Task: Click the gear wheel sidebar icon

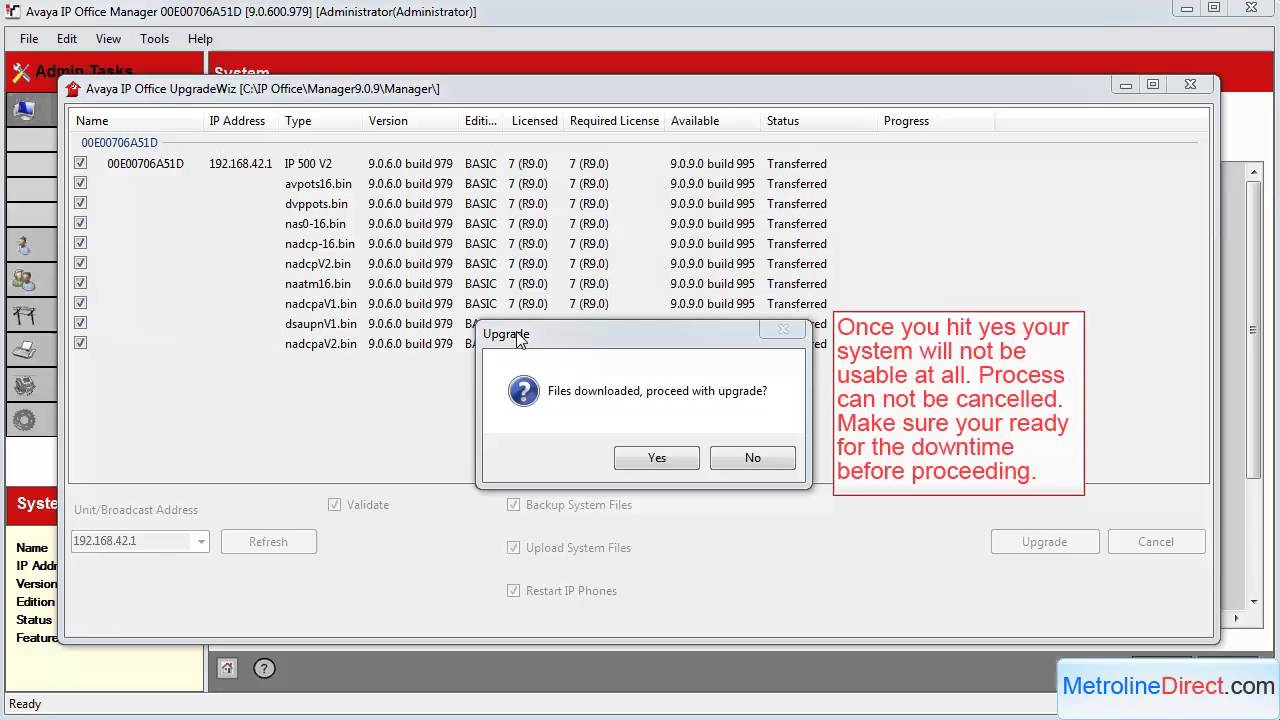Action: (x=24, y=420)
